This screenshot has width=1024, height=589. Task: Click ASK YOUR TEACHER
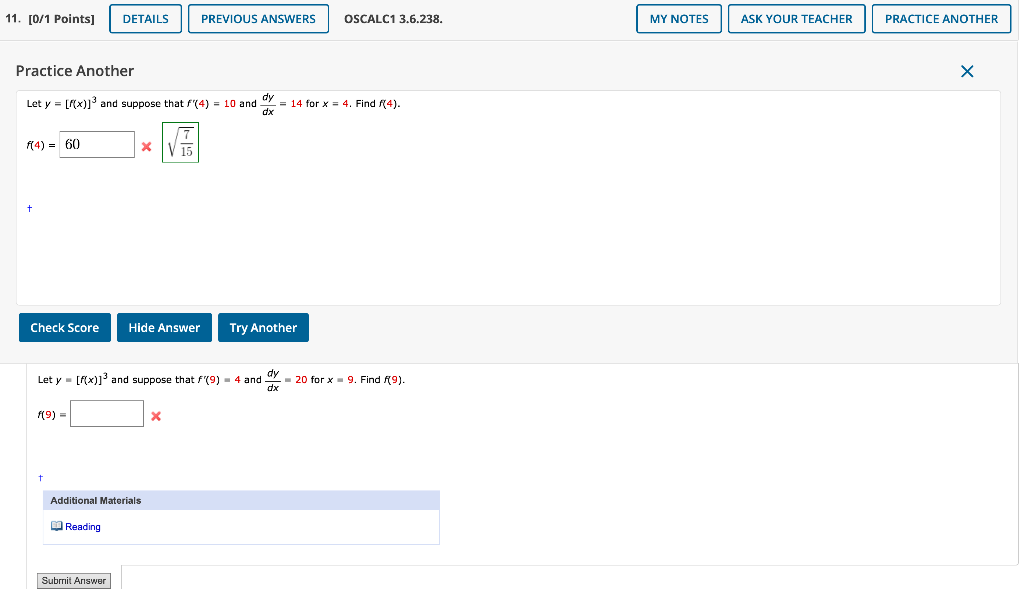point(796,18)
